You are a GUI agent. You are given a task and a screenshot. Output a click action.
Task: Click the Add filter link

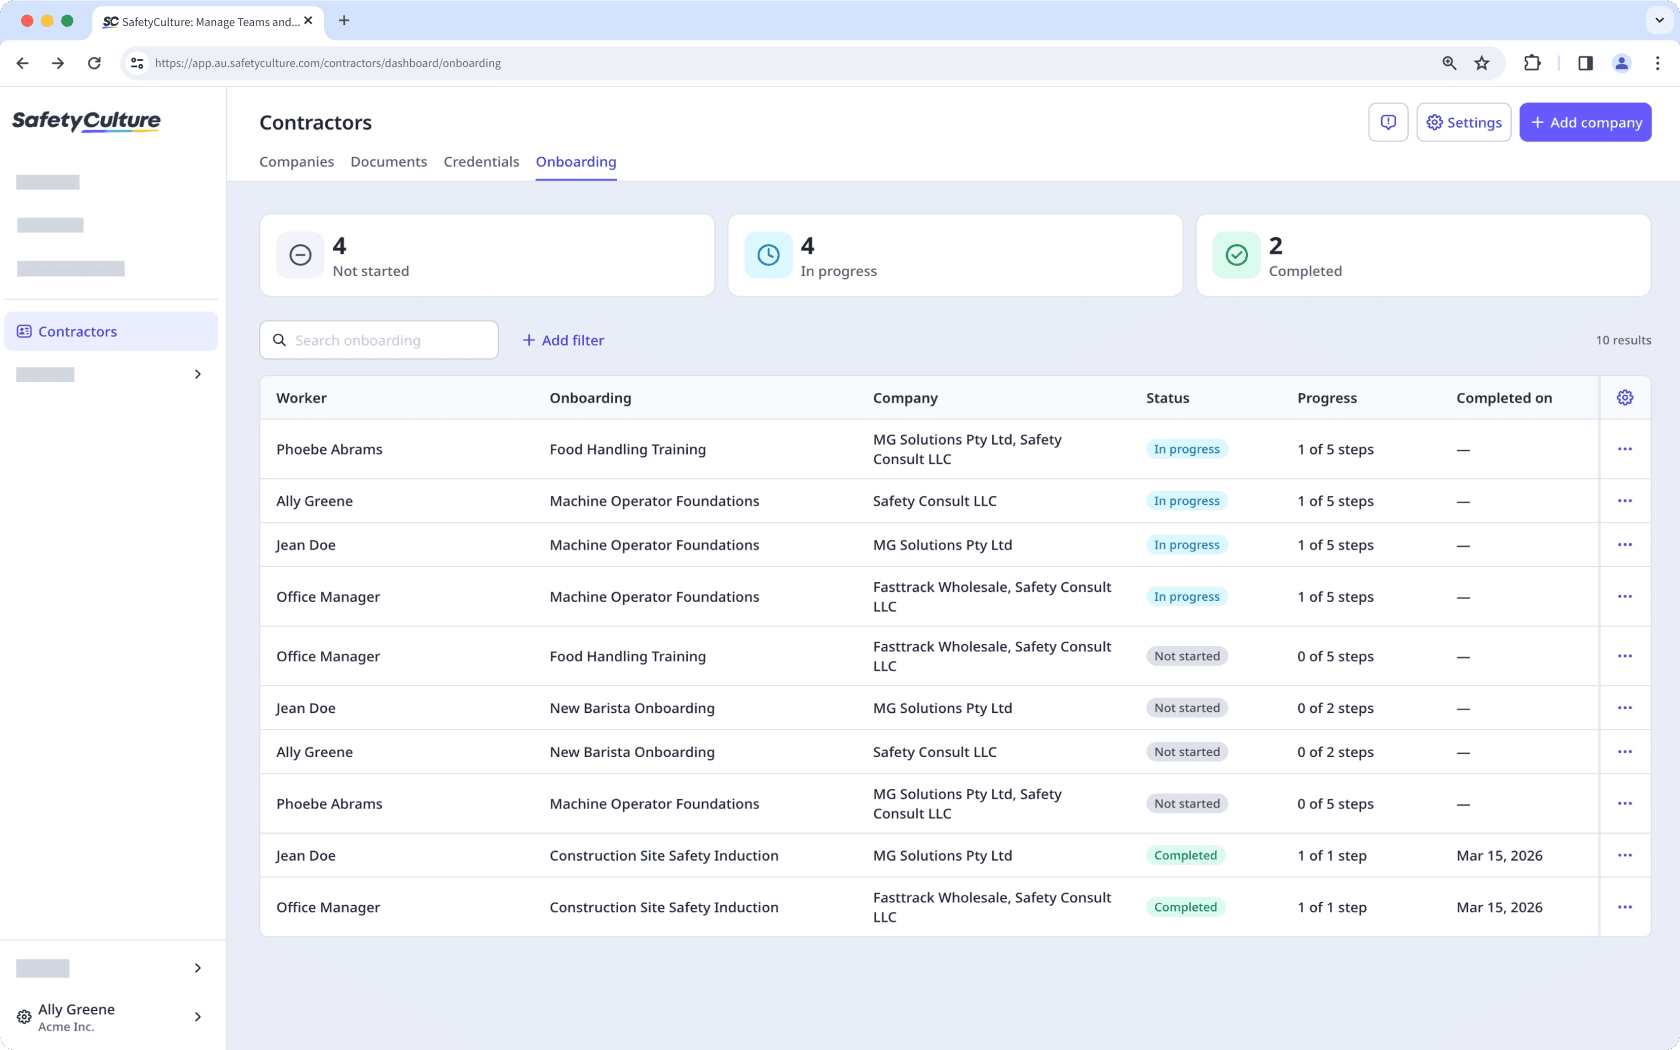click(x=563, y=340)
